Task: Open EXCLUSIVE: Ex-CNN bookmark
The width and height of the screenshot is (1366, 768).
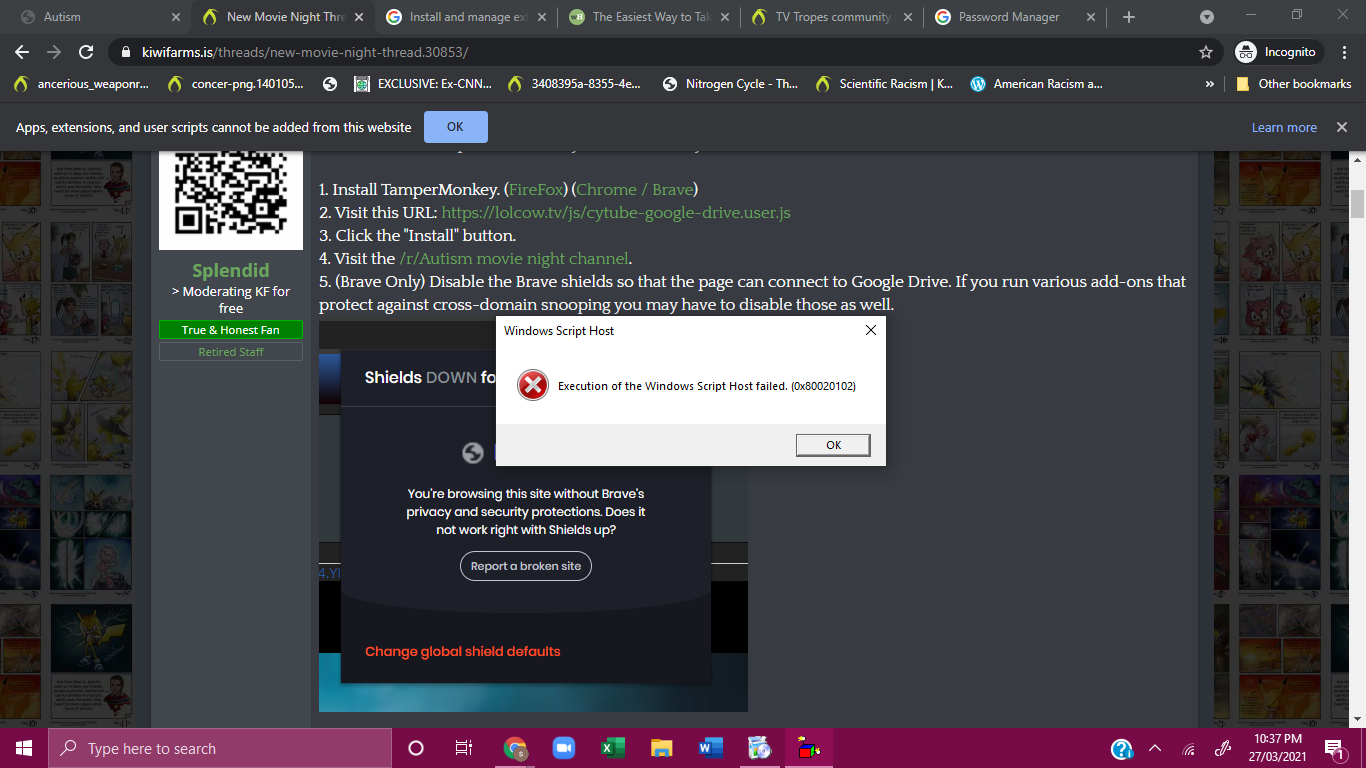Action: click(423, 84)
